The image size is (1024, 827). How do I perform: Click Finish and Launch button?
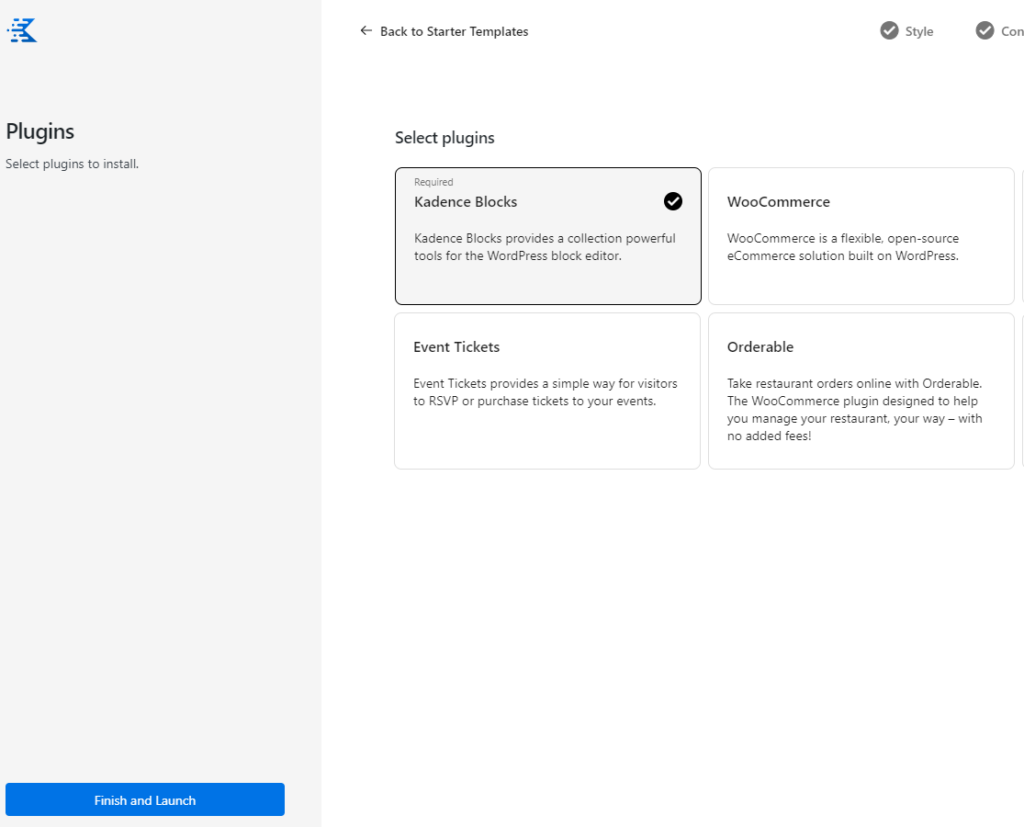145,800
